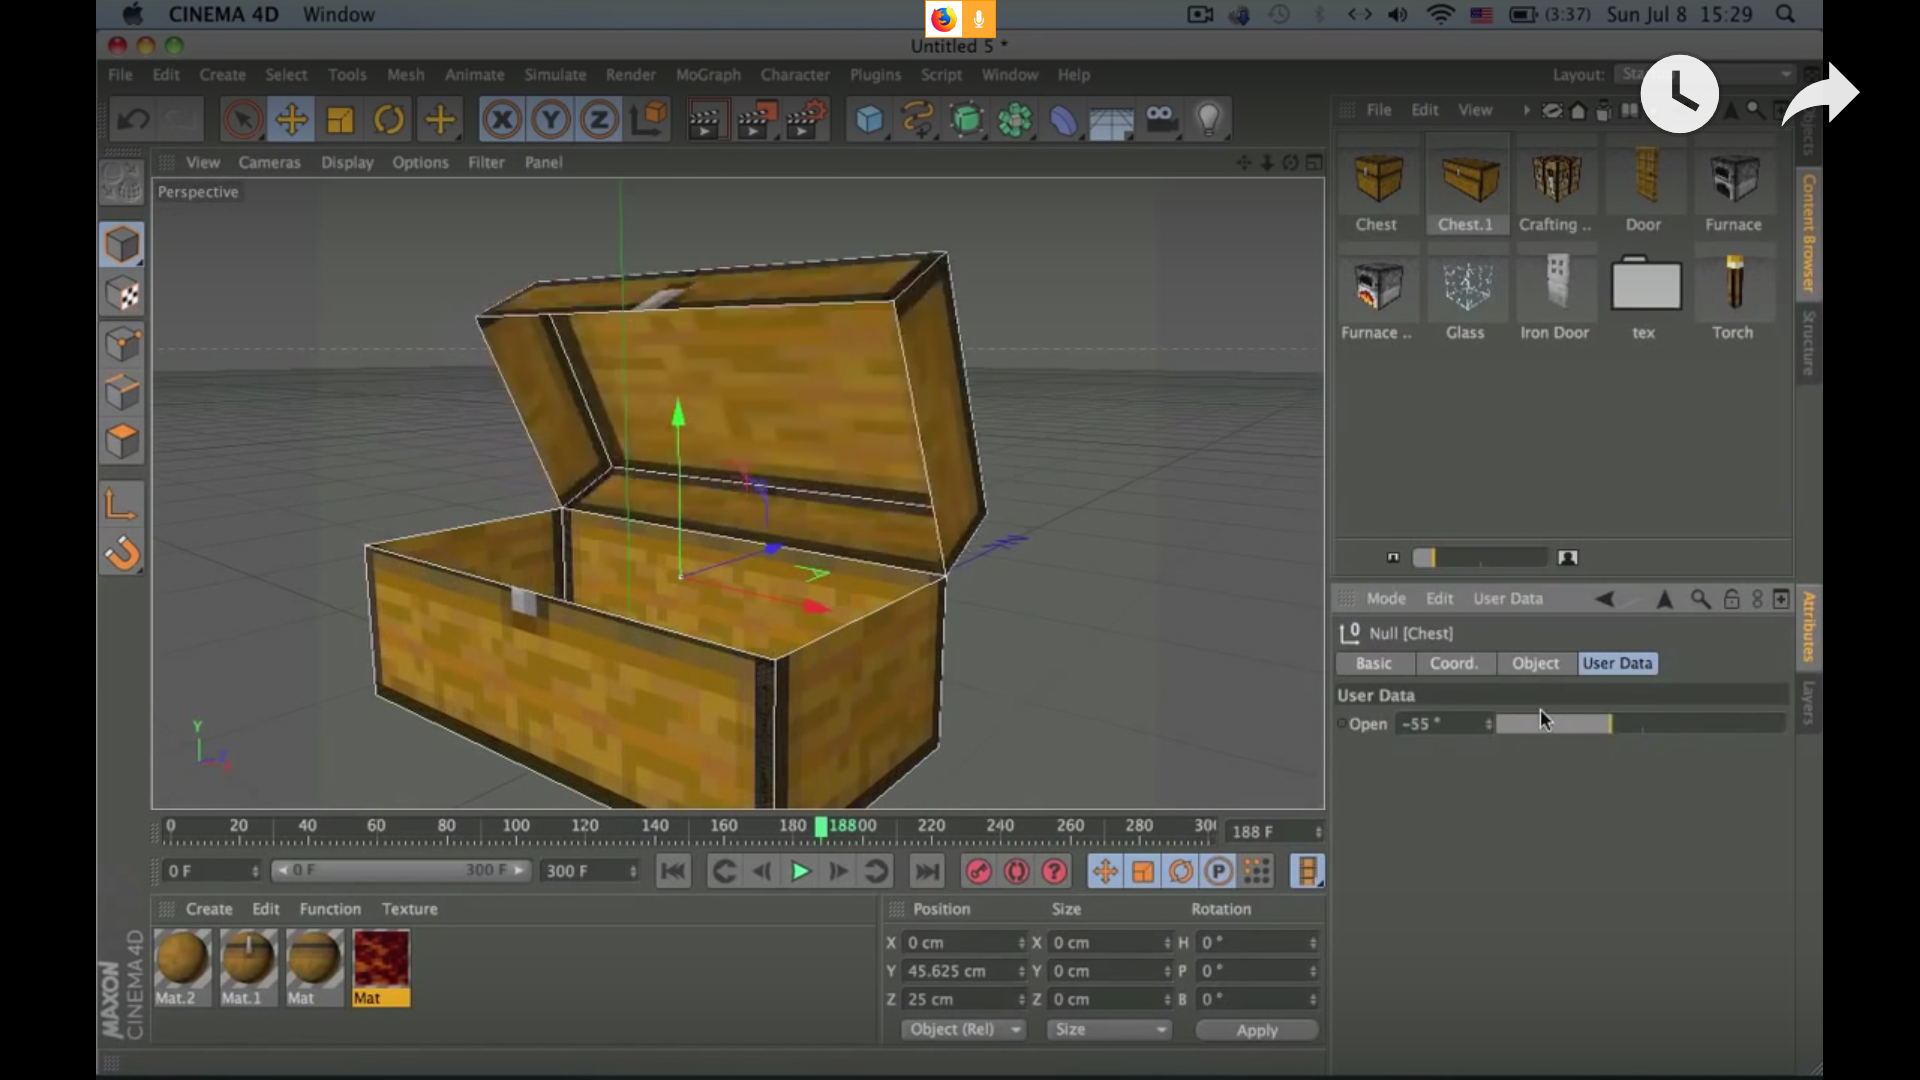Open Edit Render Settings icon
Viewport: 1920px width, 1080px height.
coord(807,120)
